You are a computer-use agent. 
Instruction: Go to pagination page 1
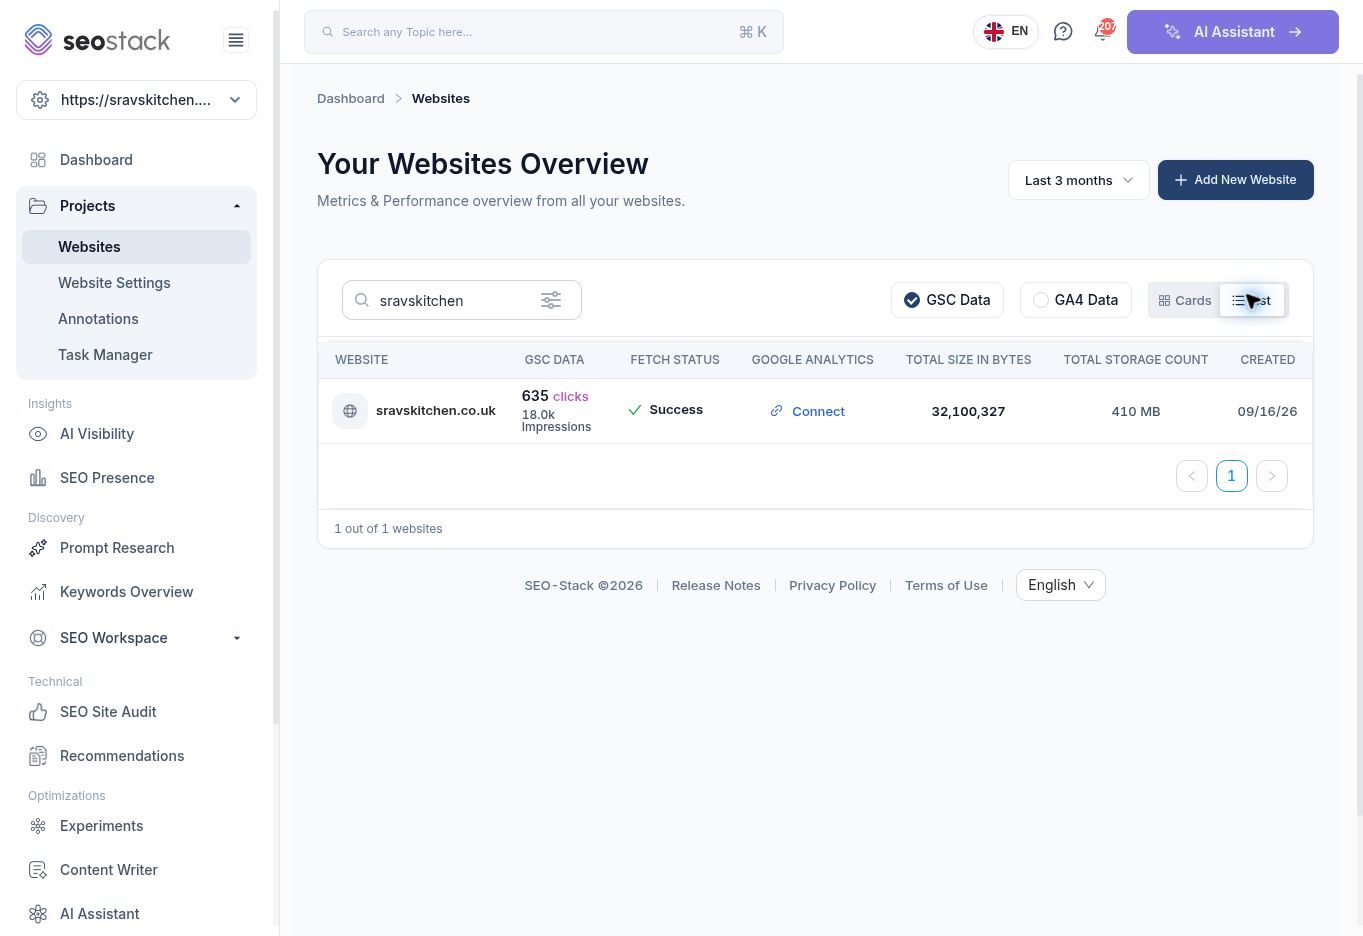(x=1232, y=476)
